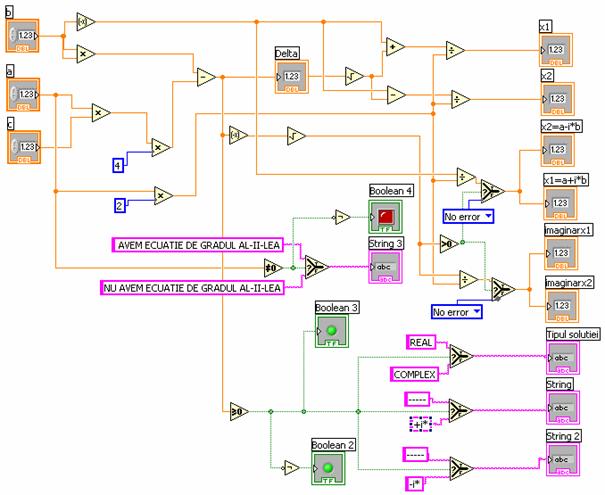Select the x1 numeric indicator terminal
This screenshot has width=605, height=495.
[555, 50]
